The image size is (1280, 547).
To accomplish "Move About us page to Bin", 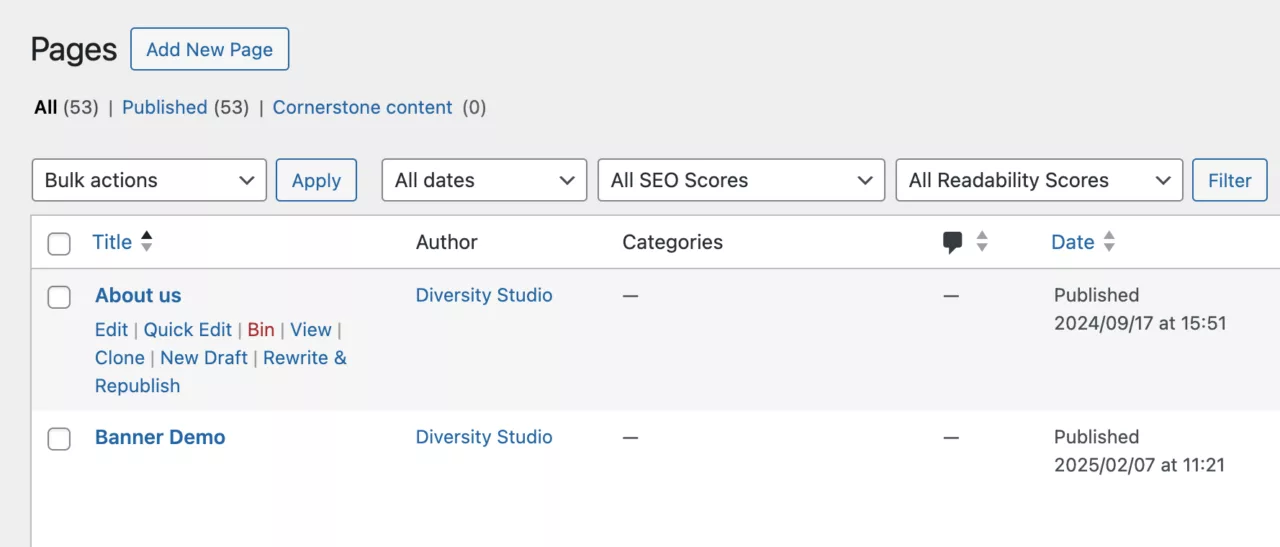I will pos(260,329).
